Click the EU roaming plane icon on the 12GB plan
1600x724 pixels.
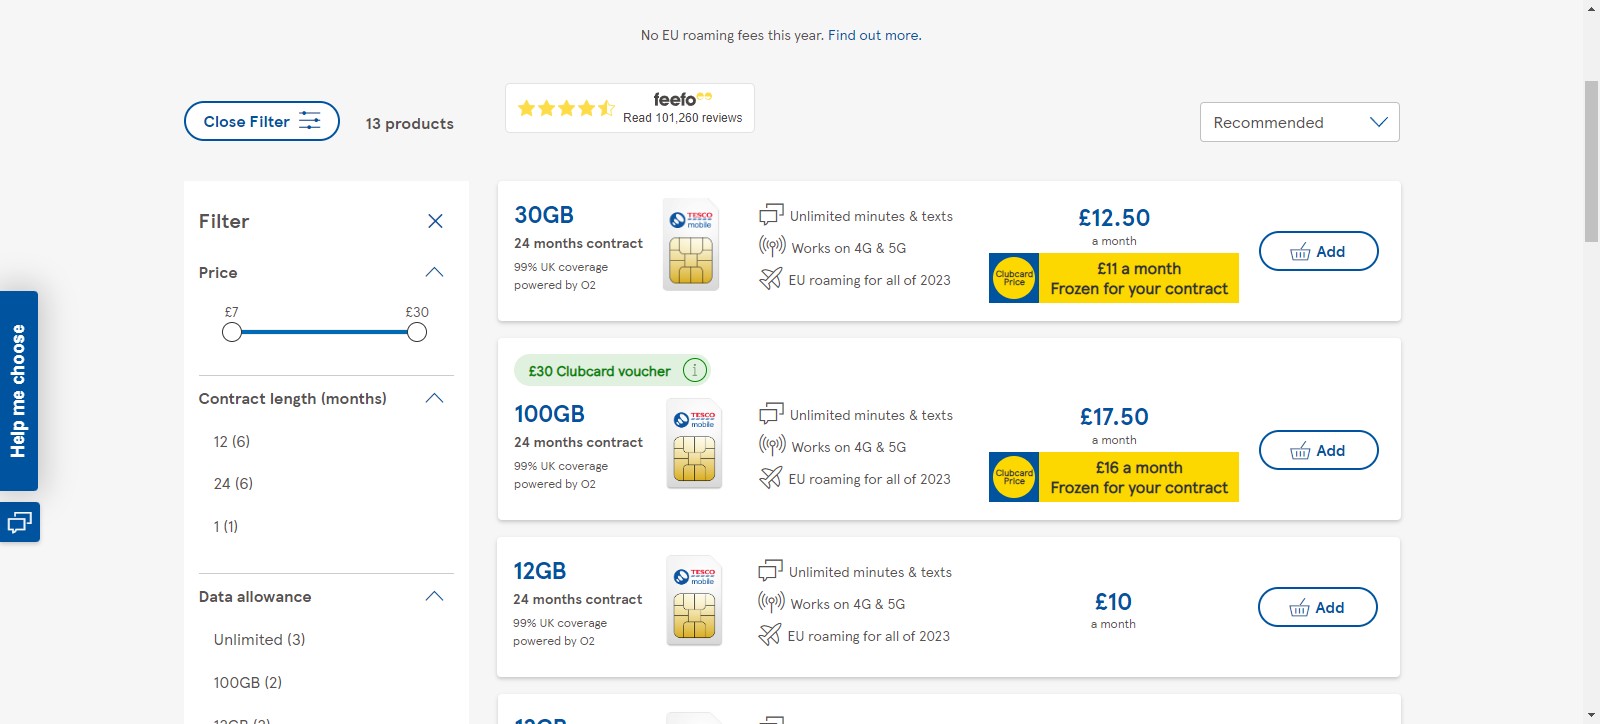point(770,635)
